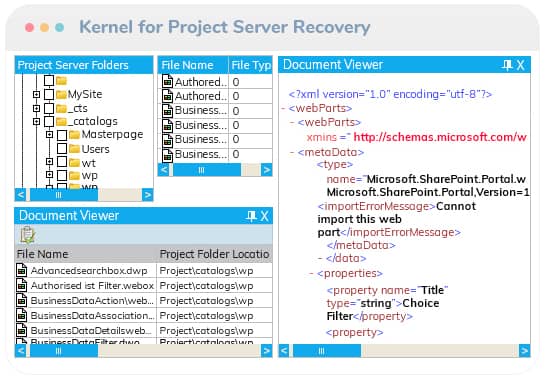Image resolution: width=545 pixels, height=380 pixels.
Task: Select the Advancedsearchbox.dwp file name
Action: [89, 270]
